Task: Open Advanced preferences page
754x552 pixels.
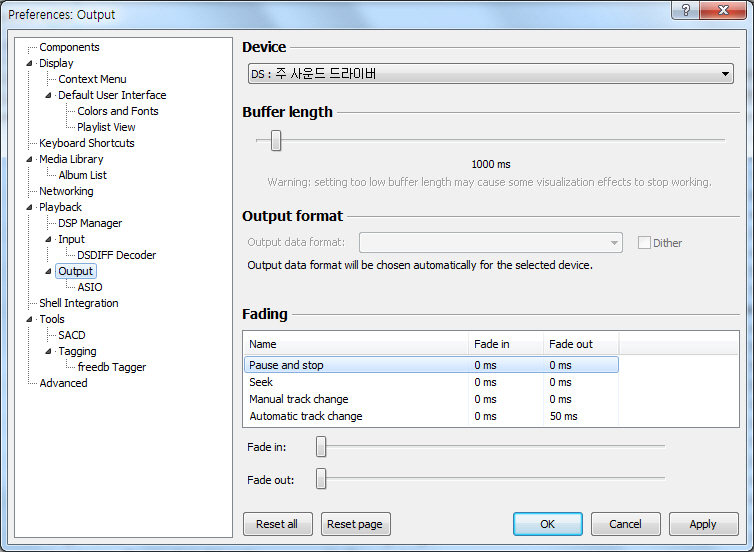Action: coord(63,383)
